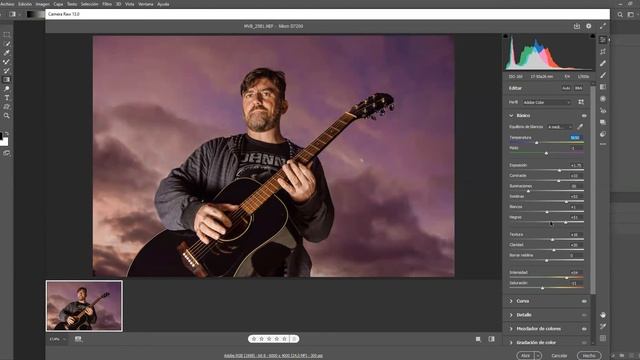Open more image settings three-dot icon

pos(603,144)
